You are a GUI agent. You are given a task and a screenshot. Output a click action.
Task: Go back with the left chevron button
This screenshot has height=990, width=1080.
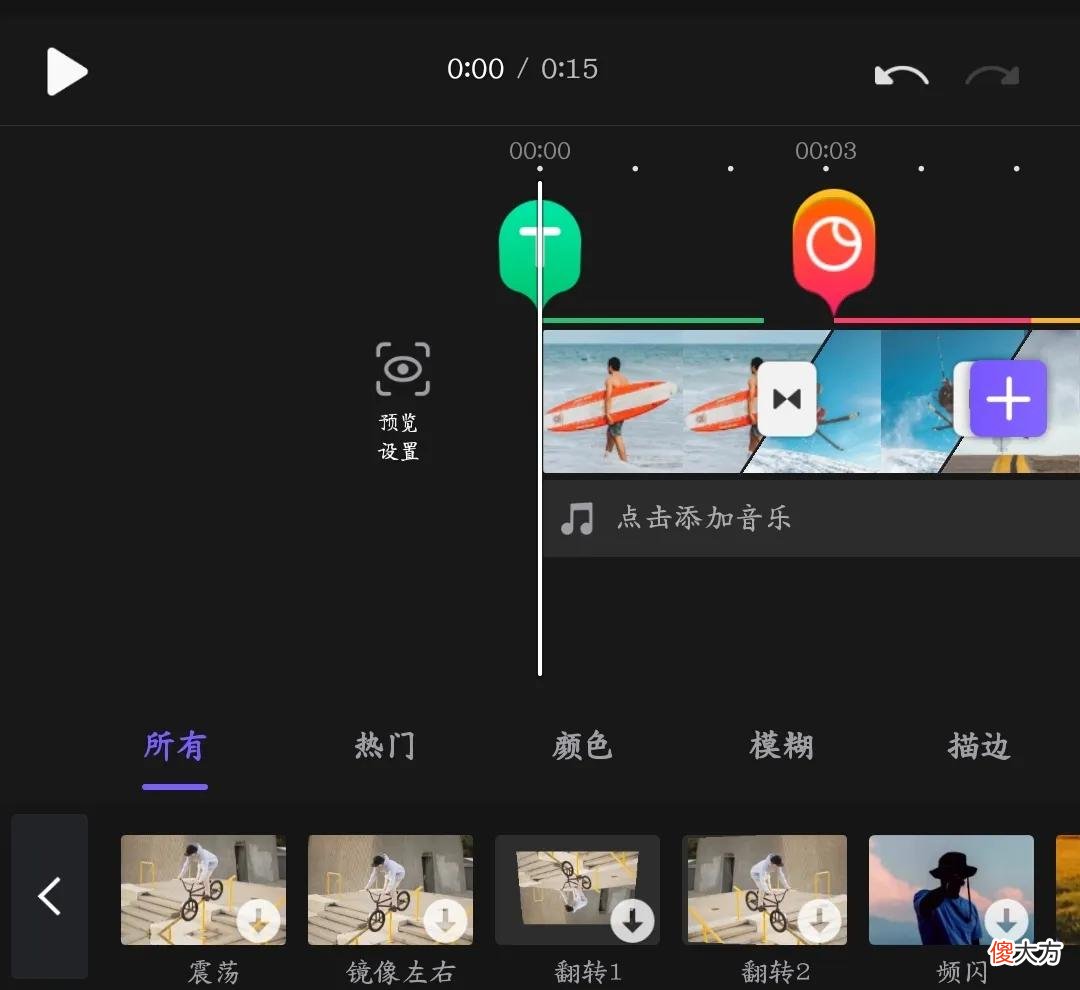50,896
